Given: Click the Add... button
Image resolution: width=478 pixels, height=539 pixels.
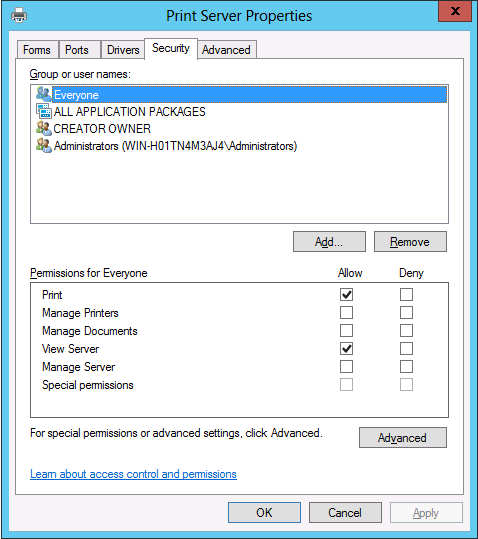Looking at the screenshot, I should (329, 242).
